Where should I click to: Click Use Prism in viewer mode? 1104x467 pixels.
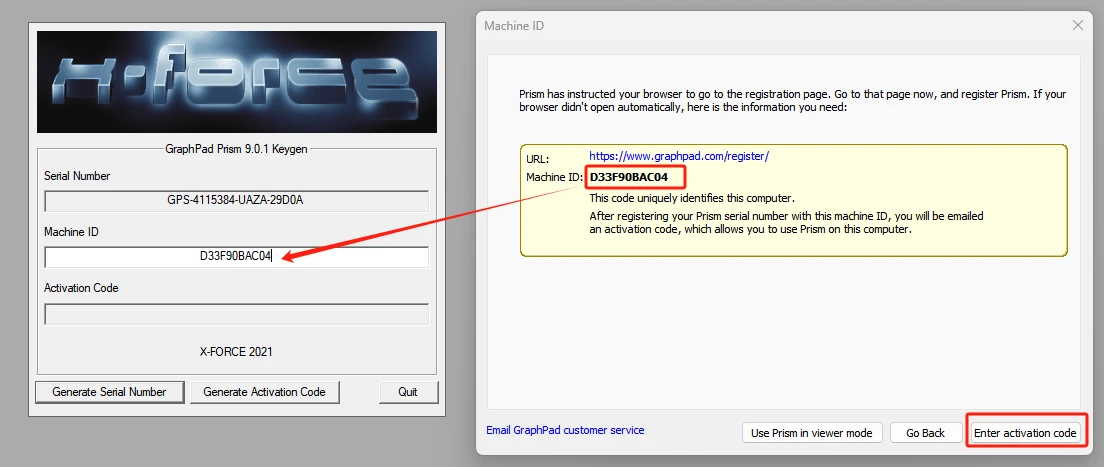point(811,433)
